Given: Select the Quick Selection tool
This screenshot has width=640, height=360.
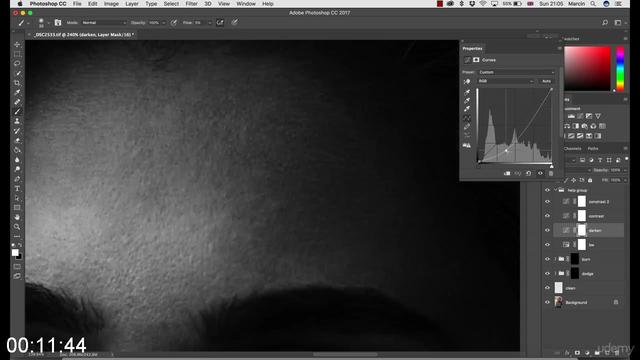Looking at the screenshot, I should 17,73.
